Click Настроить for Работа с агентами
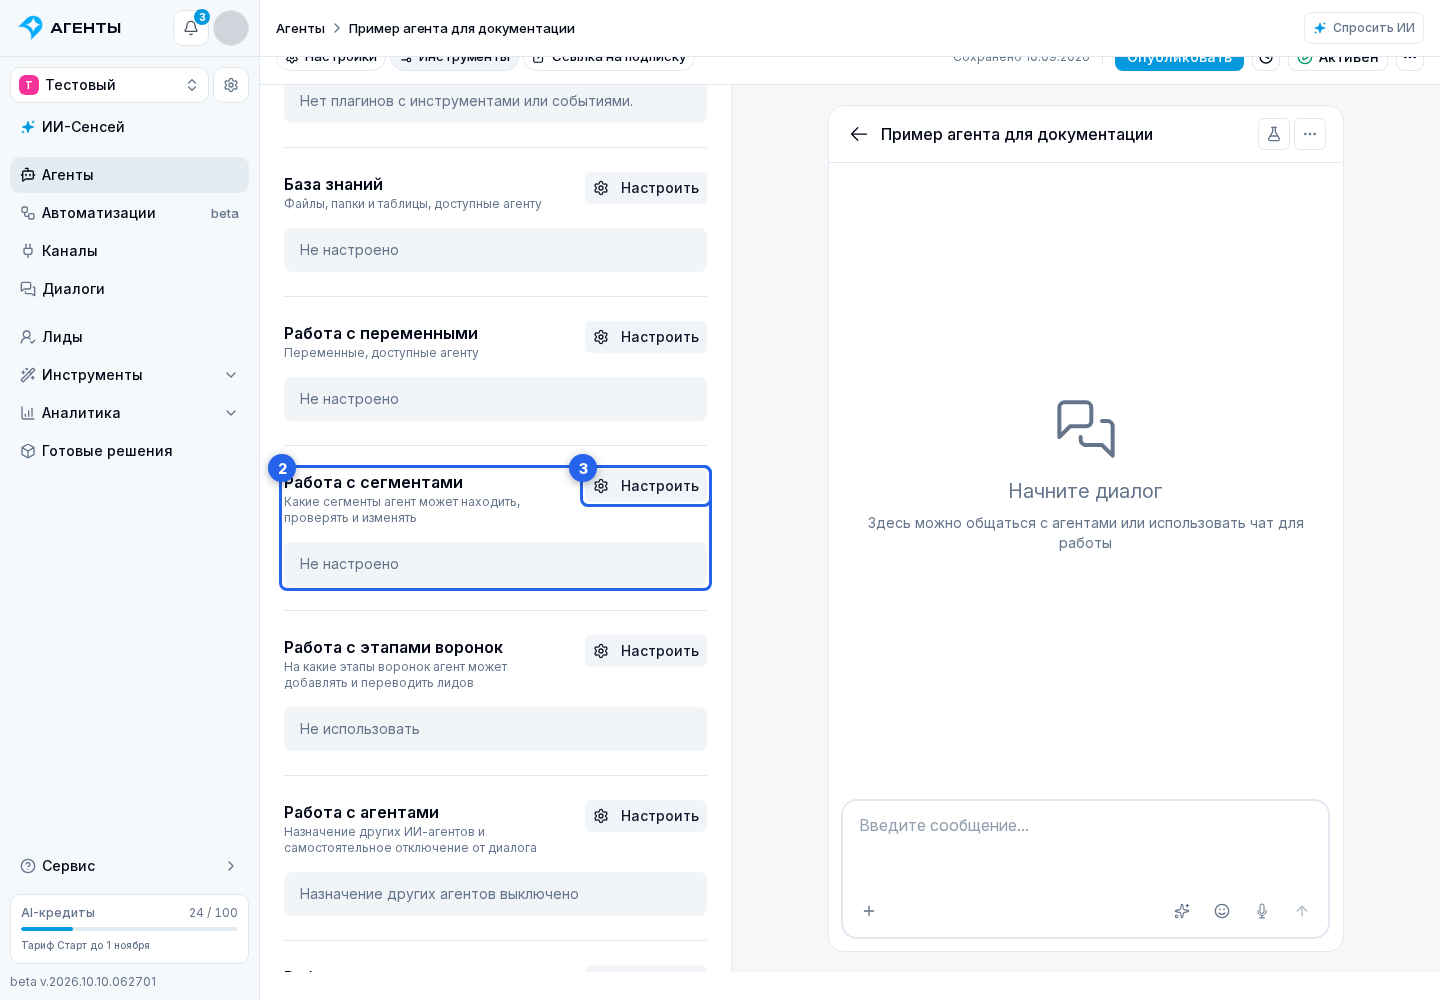Viewport: 1440px width, 1000px height. 646,816
